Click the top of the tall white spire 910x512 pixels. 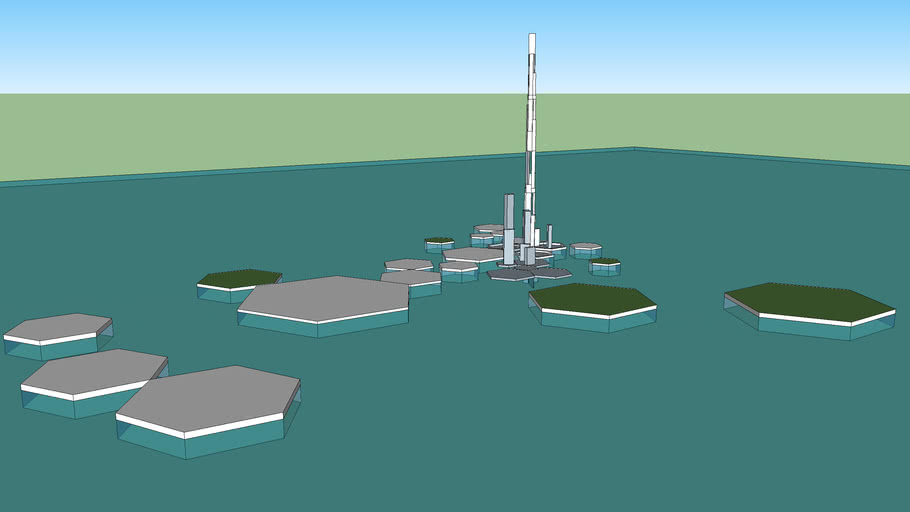click(532, 40)
